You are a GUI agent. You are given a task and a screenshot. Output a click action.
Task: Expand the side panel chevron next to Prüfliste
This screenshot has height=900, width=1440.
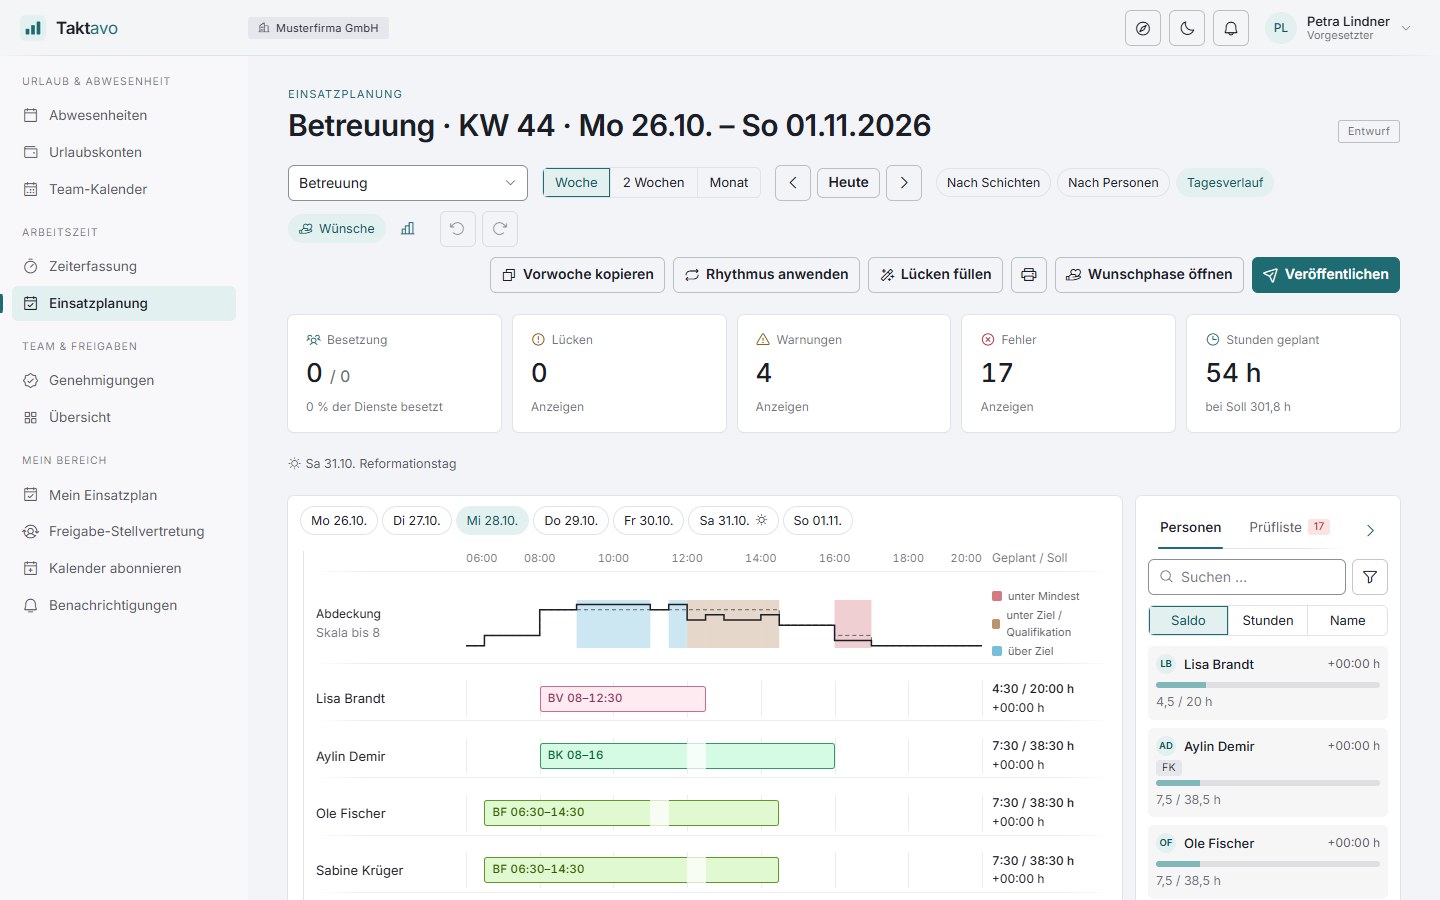[x=1371, y=530]
